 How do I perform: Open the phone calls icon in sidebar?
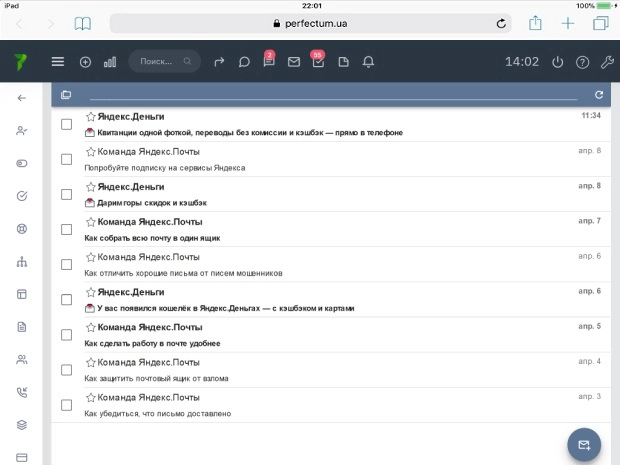[22, 392]
